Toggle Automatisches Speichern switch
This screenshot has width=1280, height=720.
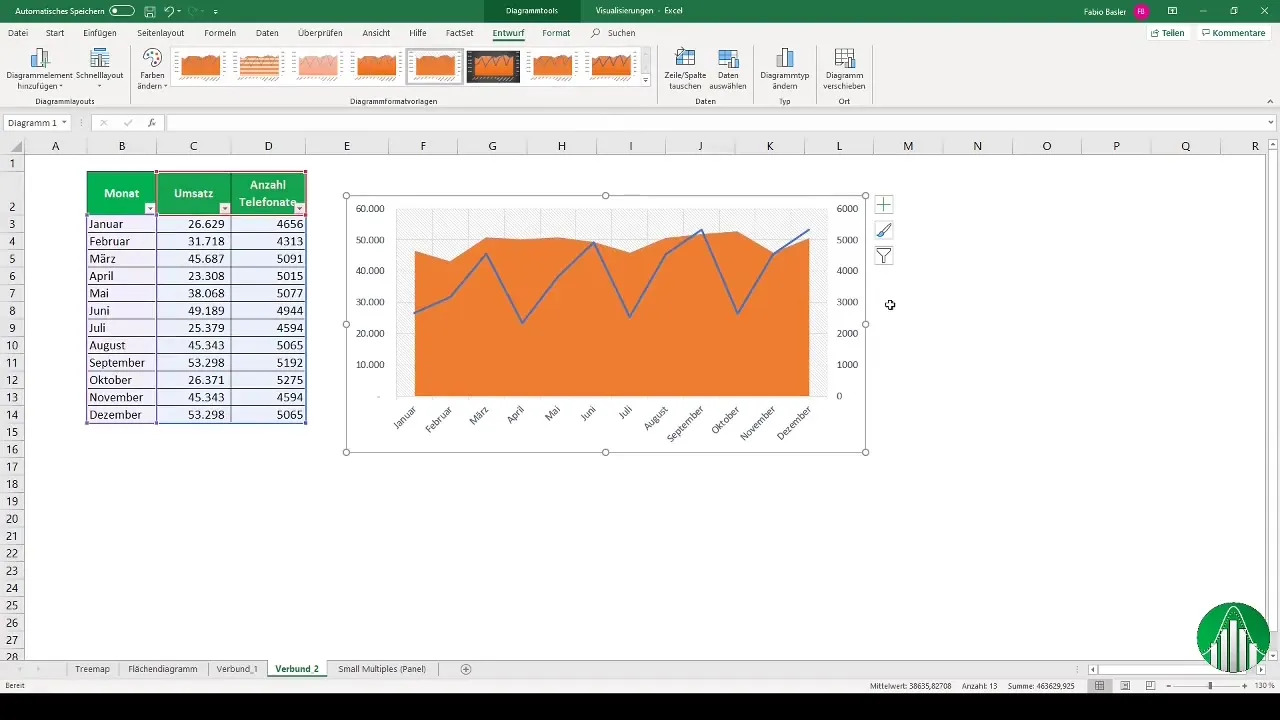pyautogui.click(x=122, y=10)
